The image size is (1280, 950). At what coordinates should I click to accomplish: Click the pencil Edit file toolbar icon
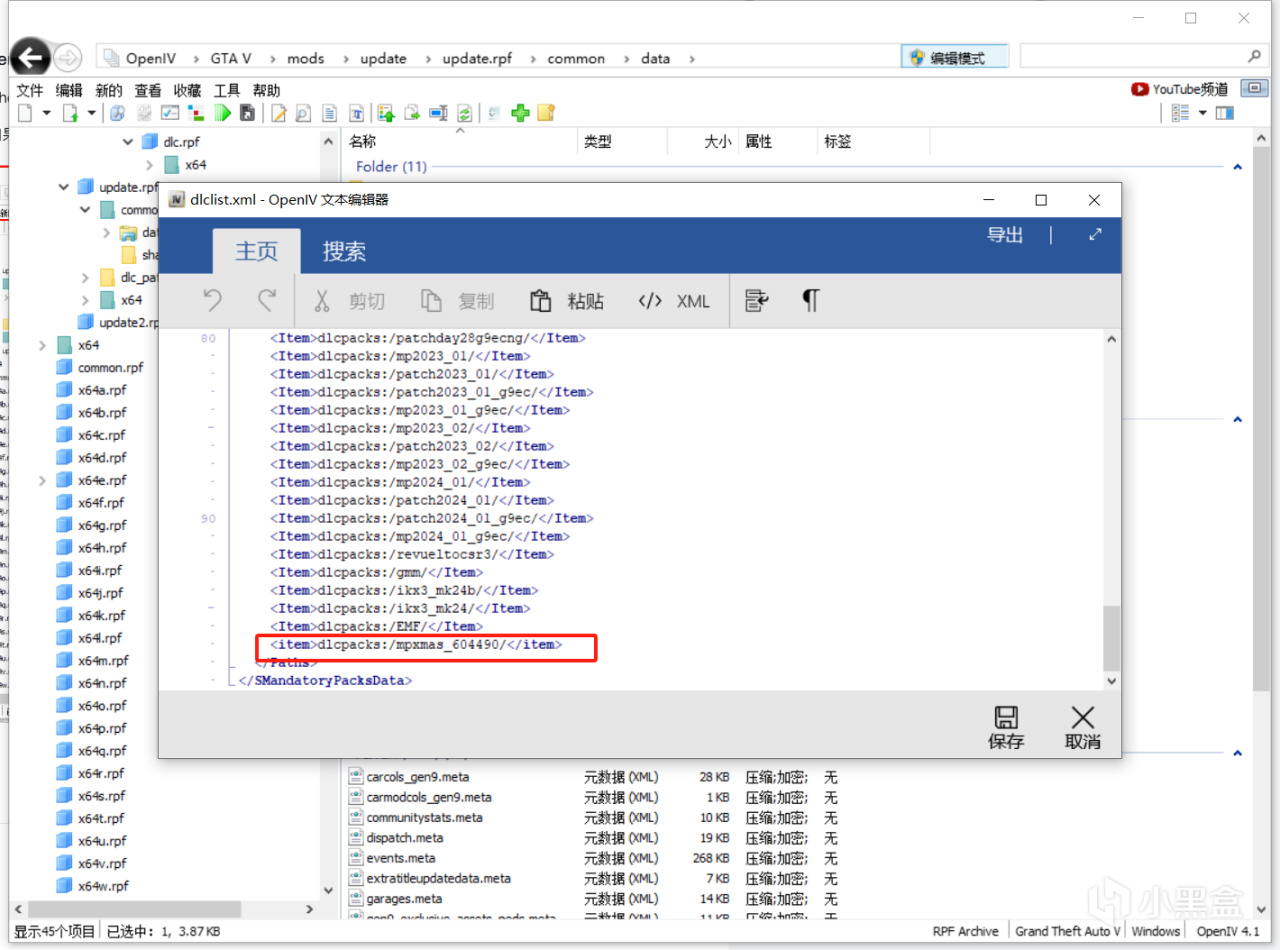click(279, 113)
